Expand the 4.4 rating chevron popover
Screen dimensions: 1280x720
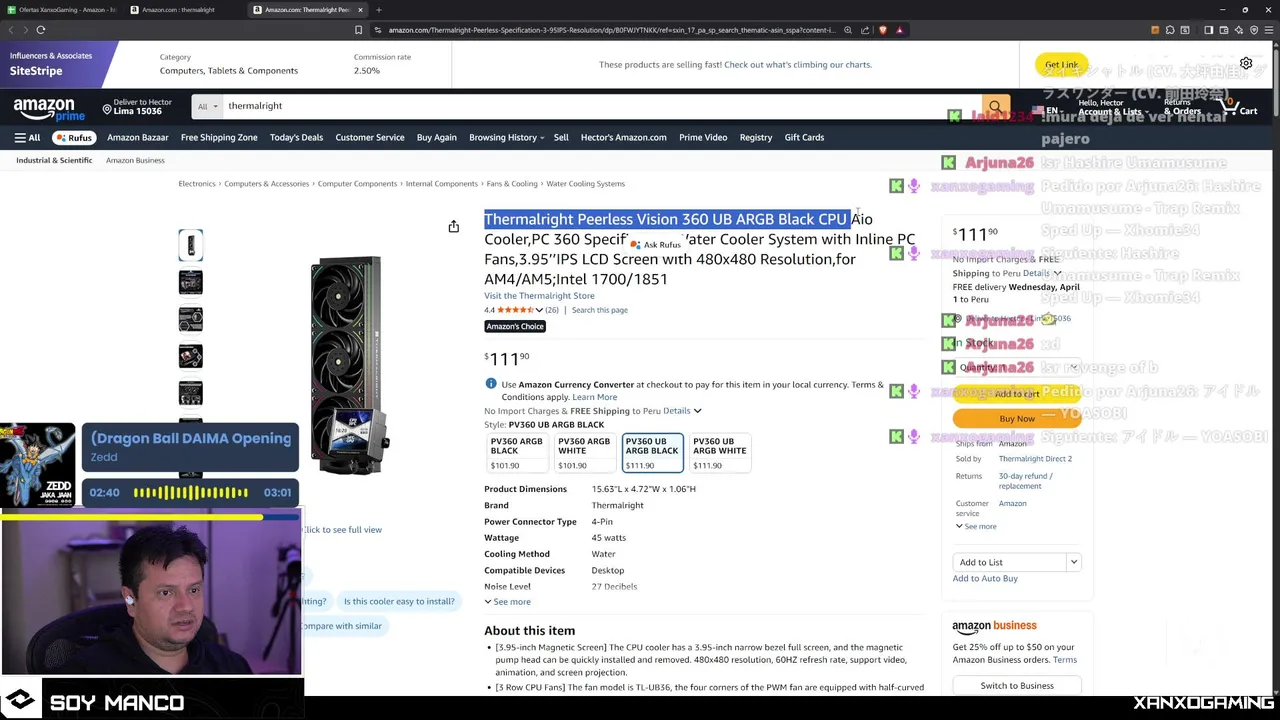(540, 310)
